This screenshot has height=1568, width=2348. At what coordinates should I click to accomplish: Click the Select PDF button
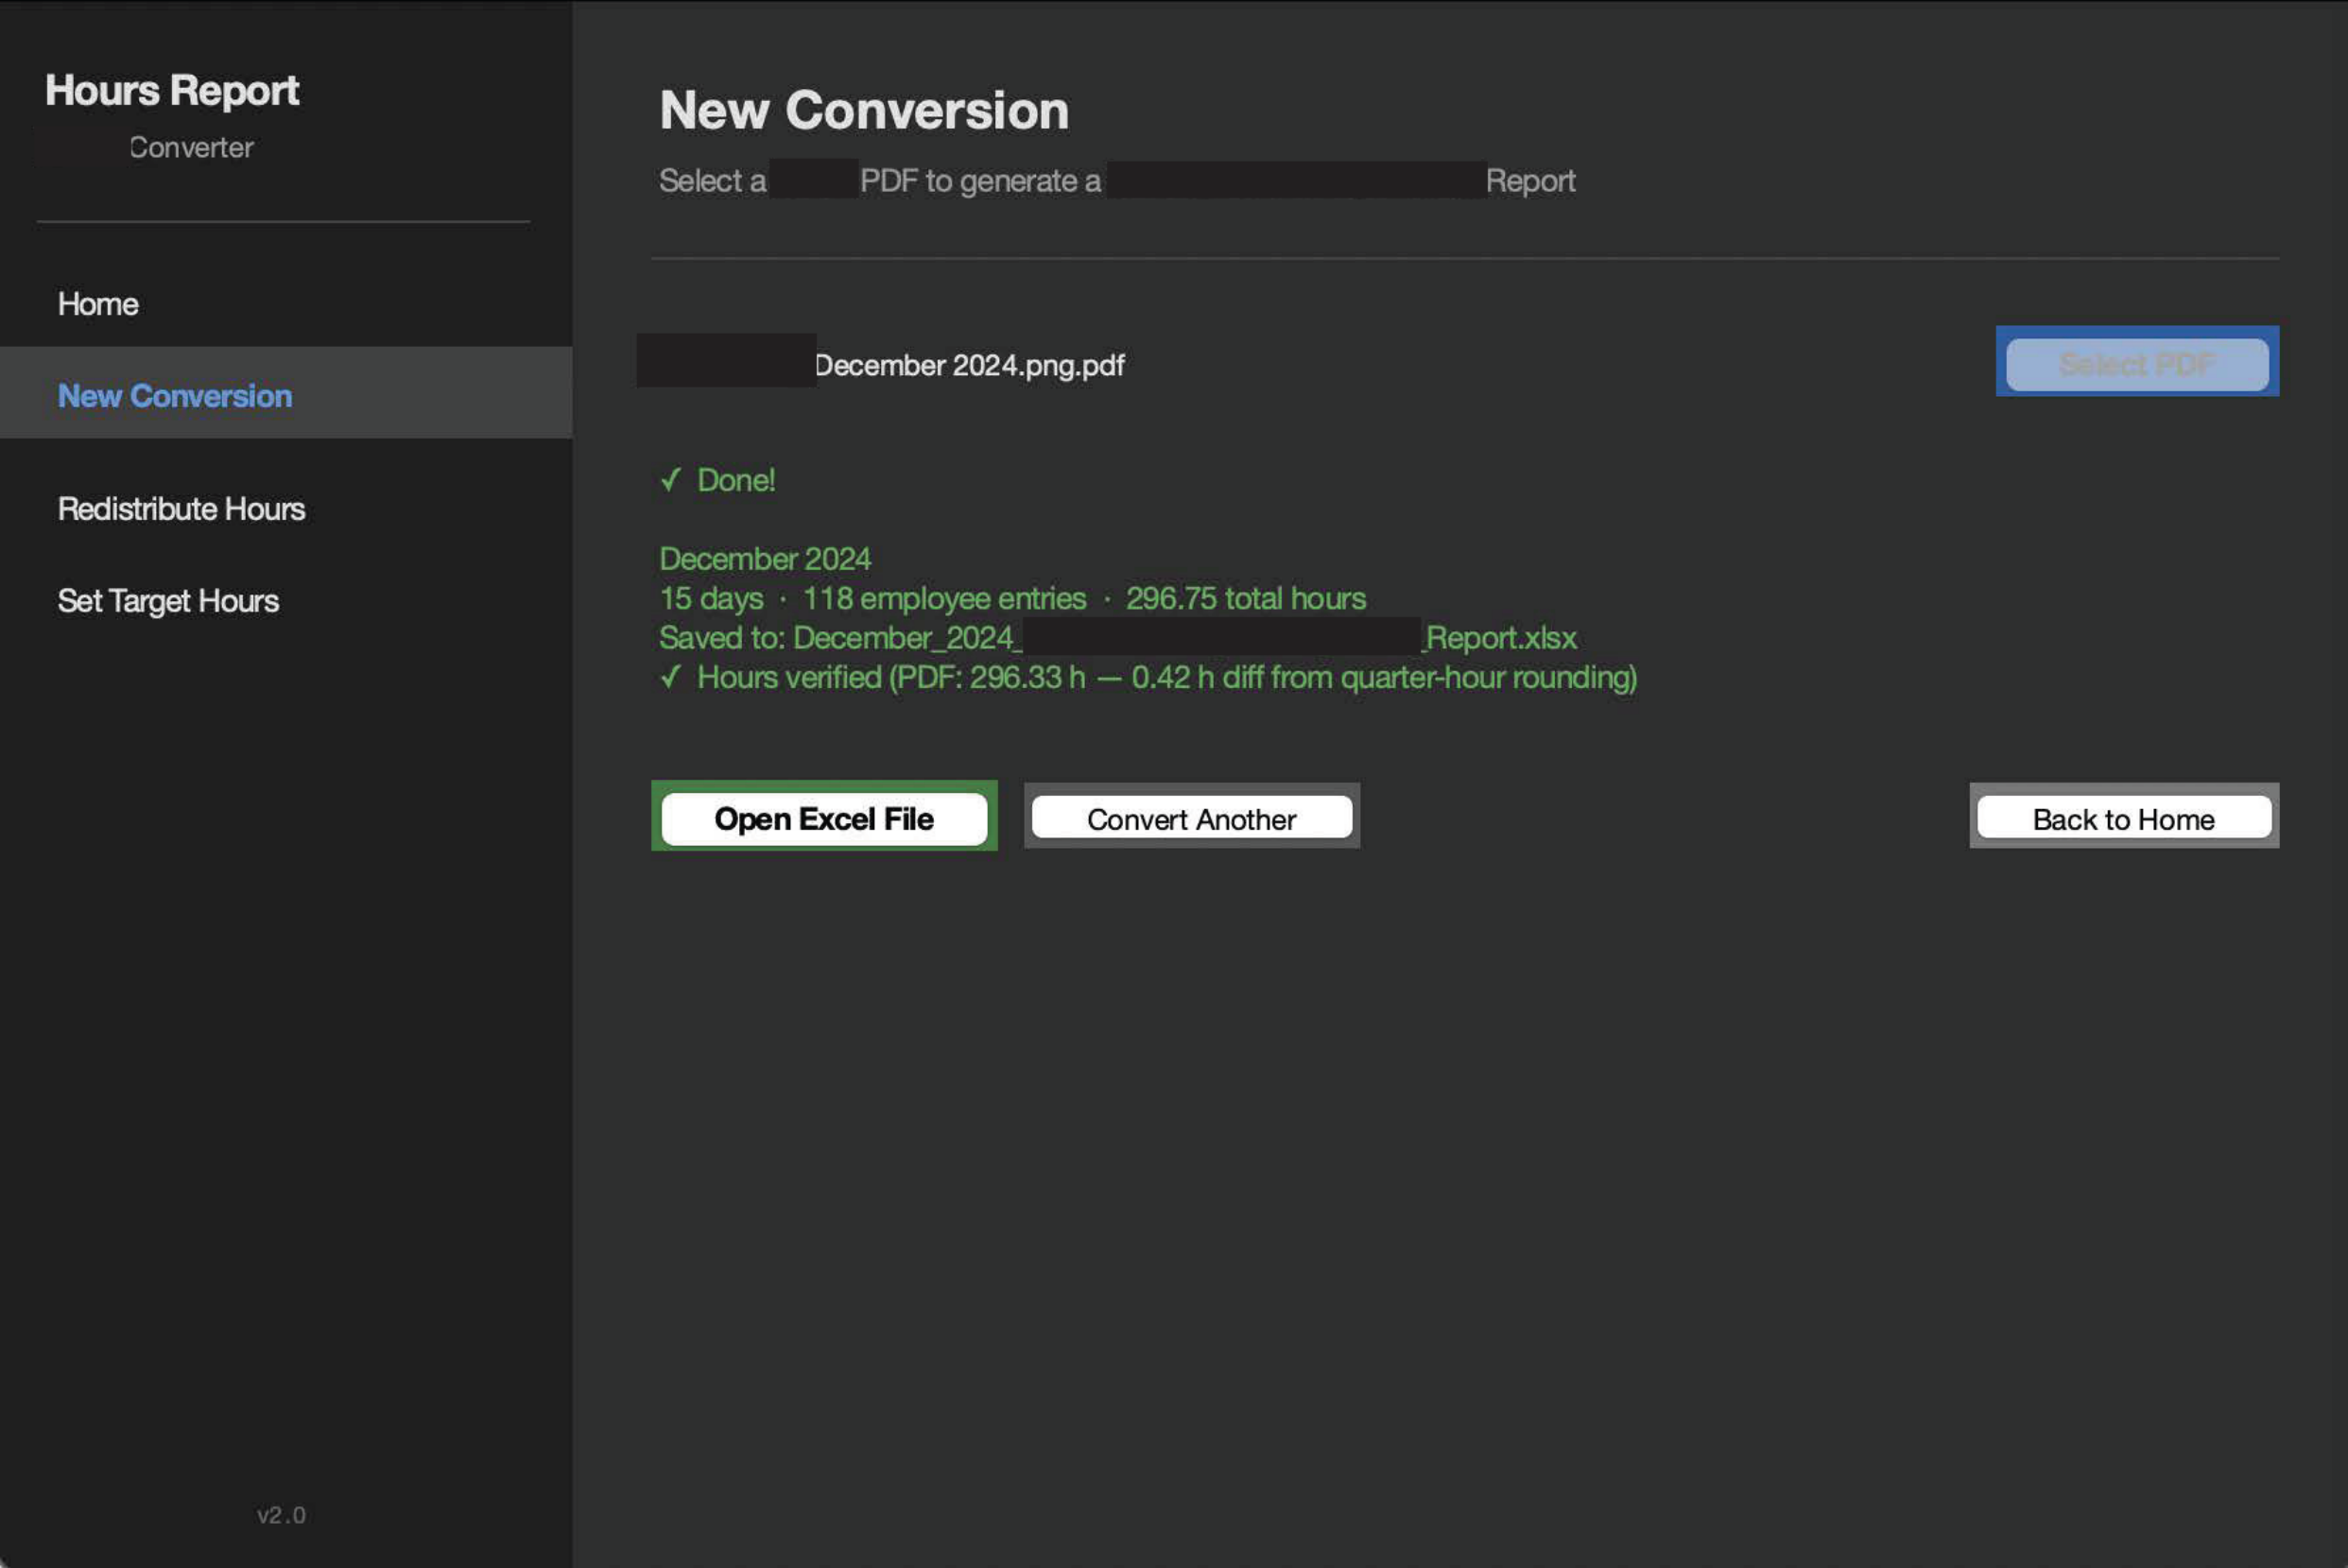pos(2136,363)
